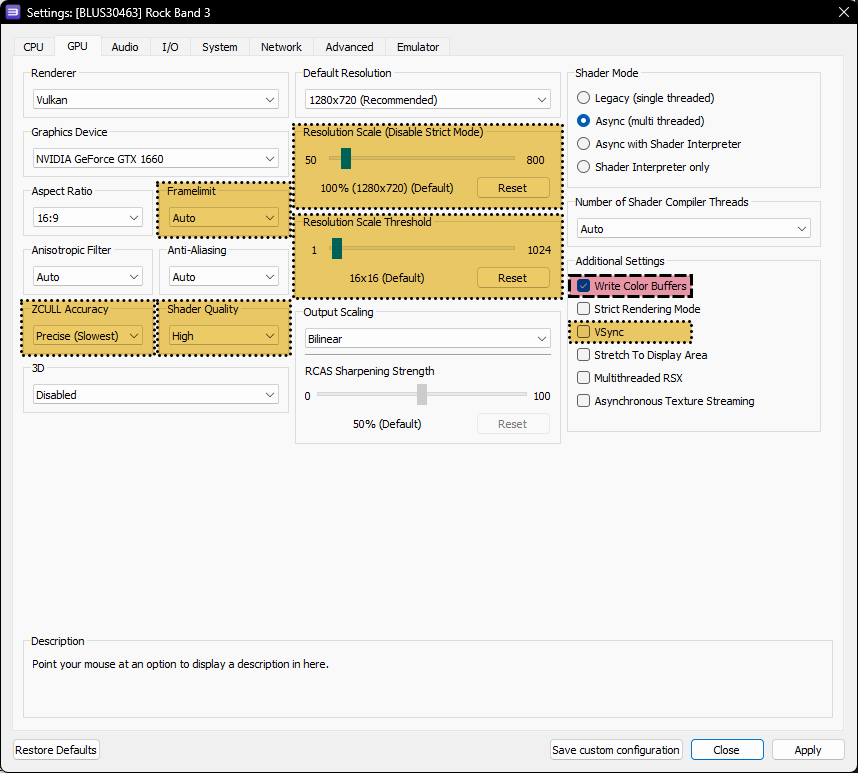
Task: Toggle the VSync checkbox
Action: pyautogui.click(x=601, y=332)
